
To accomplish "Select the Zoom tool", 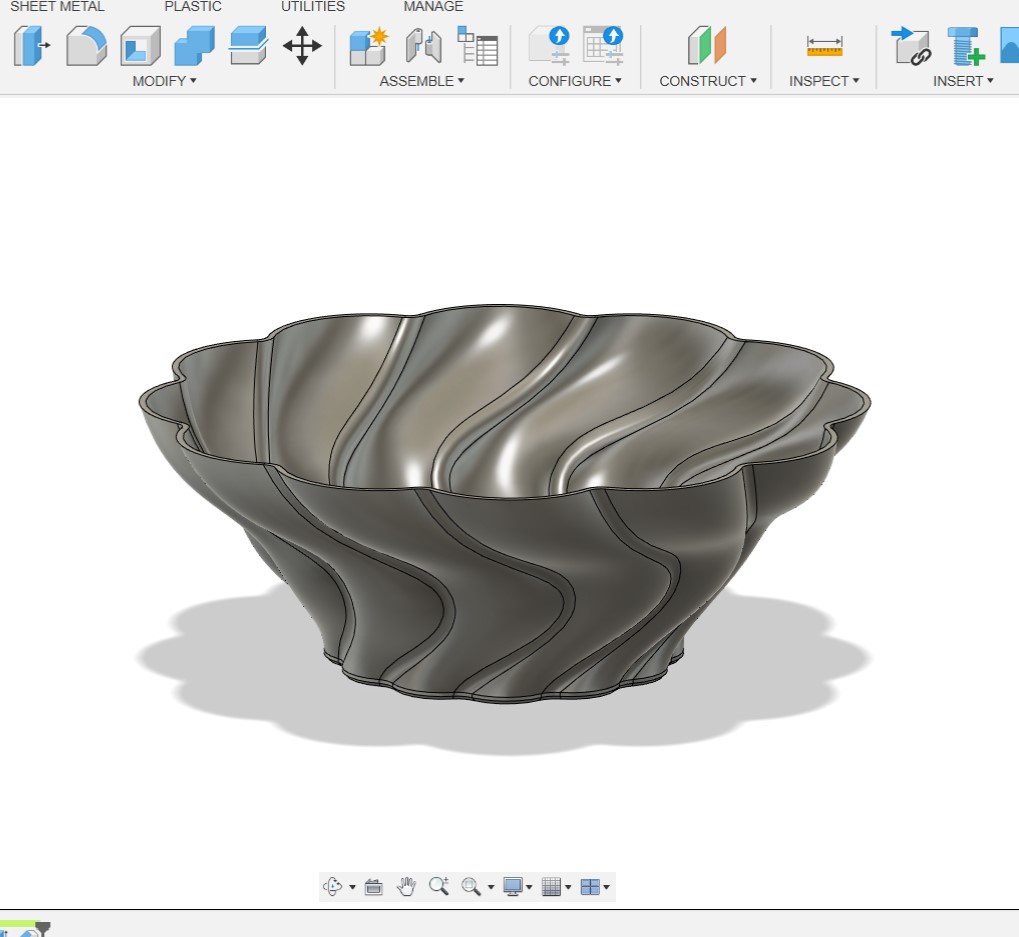I will 439,886.
